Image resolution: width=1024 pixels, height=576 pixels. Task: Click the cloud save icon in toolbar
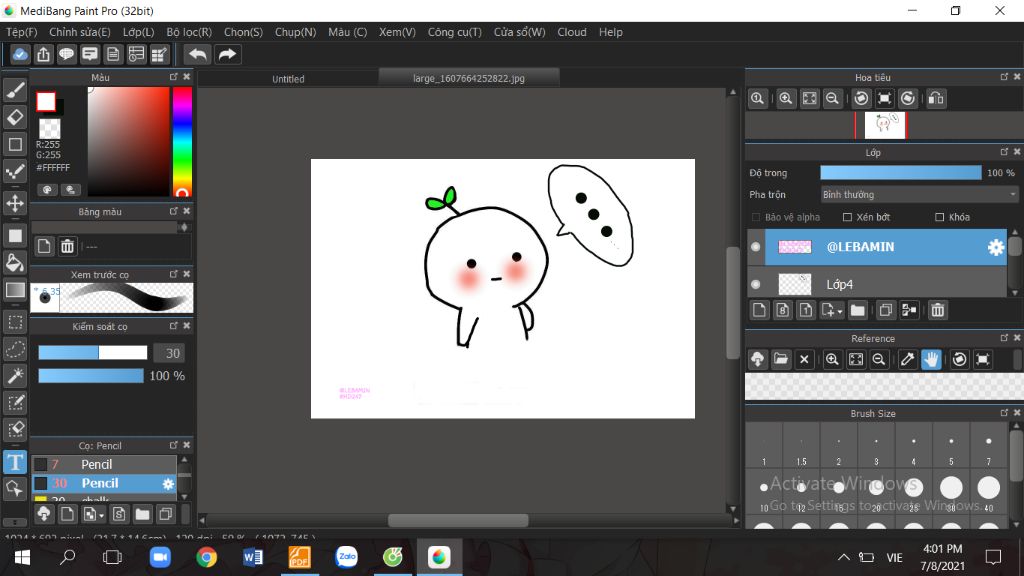coord(20,54)
